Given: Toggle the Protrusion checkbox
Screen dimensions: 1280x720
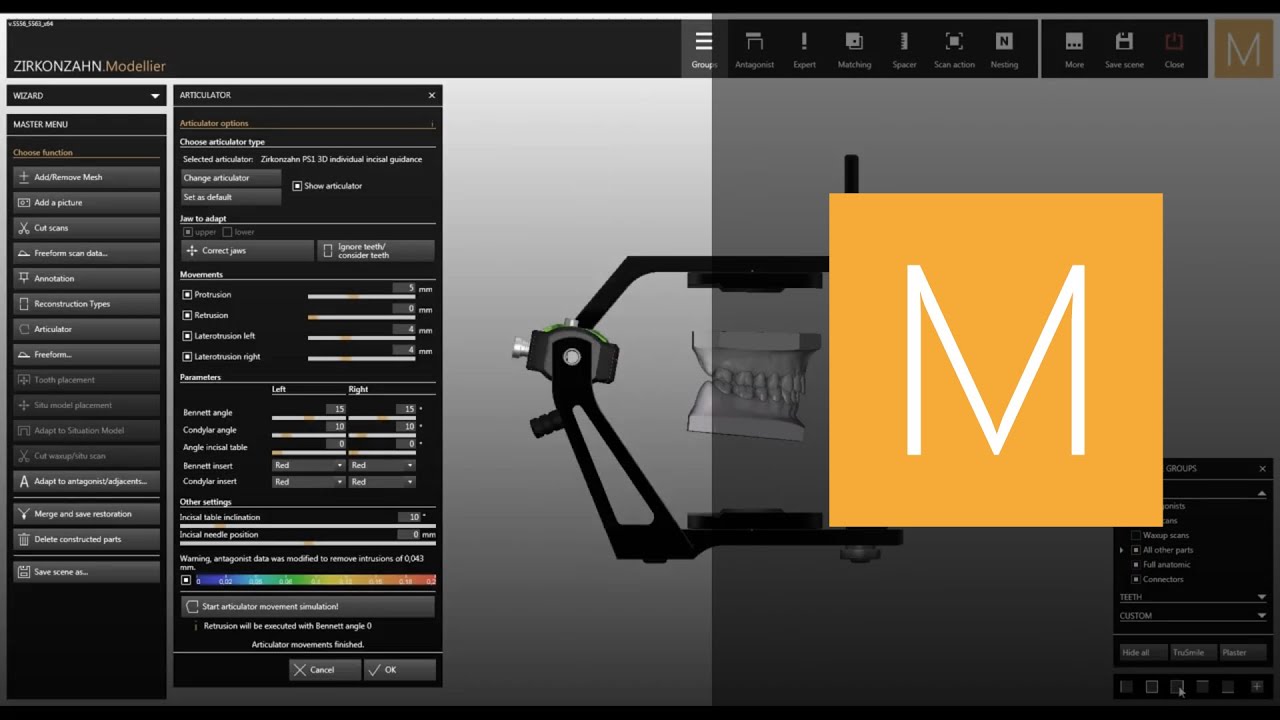Looking at the screenshot, I should coord(187,295).
